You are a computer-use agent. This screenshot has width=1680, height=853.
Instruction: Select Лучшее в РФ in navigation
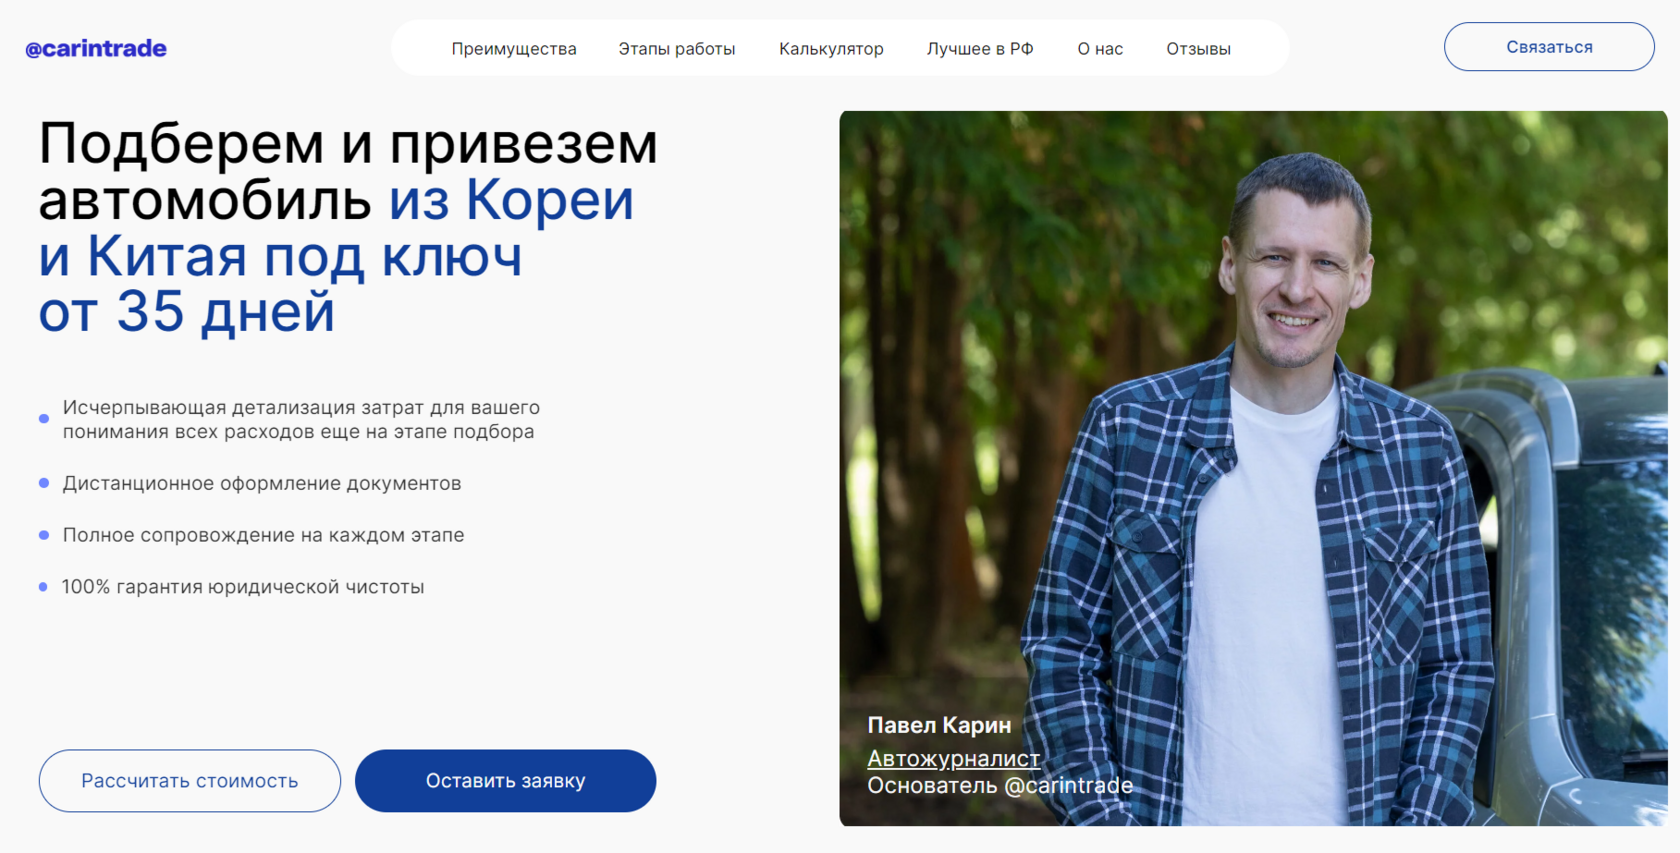point(980,48)
